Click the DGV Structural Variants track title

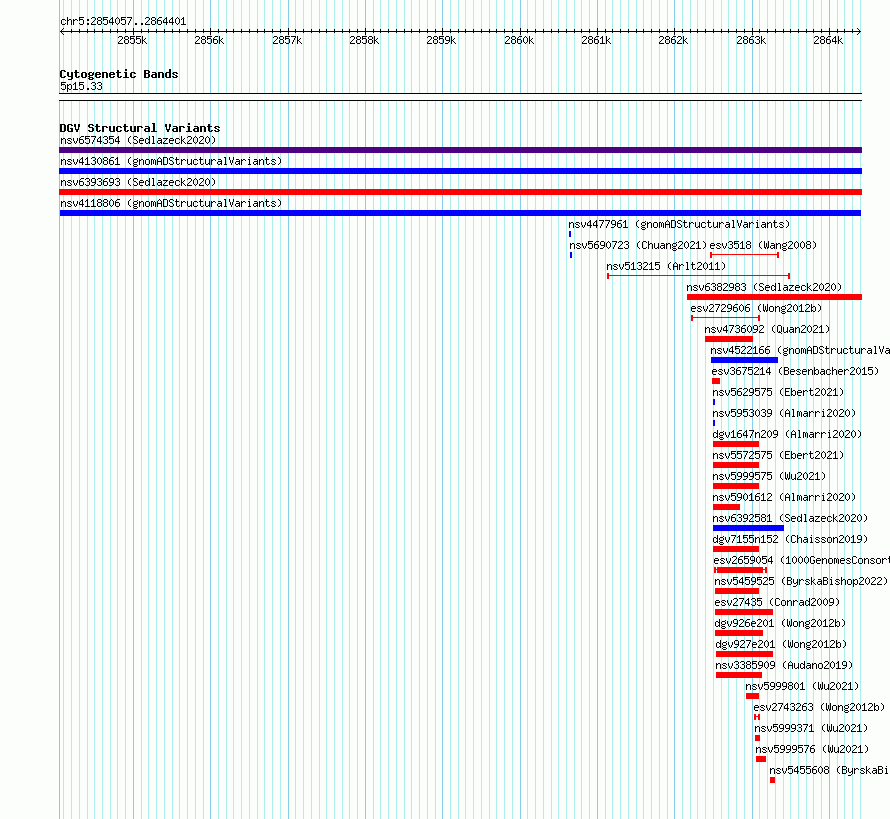pyautogui.click(x=140, y=128)
